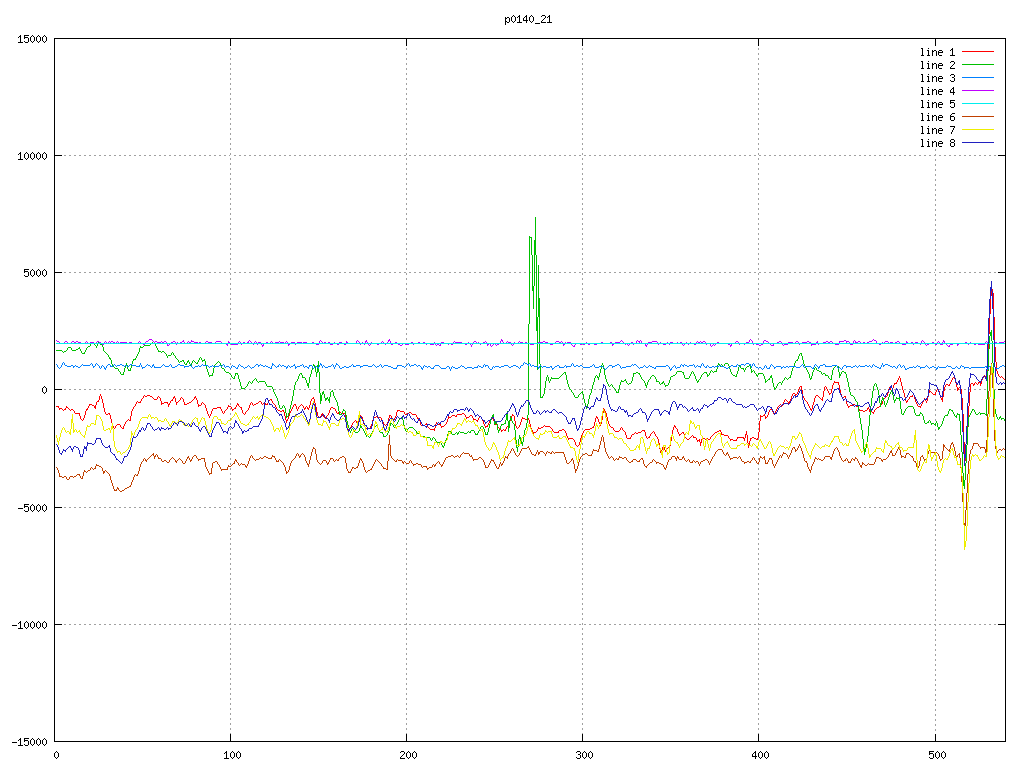Click the 0 label on the y-axis
Screen dimensions: 1024x768
45,390
